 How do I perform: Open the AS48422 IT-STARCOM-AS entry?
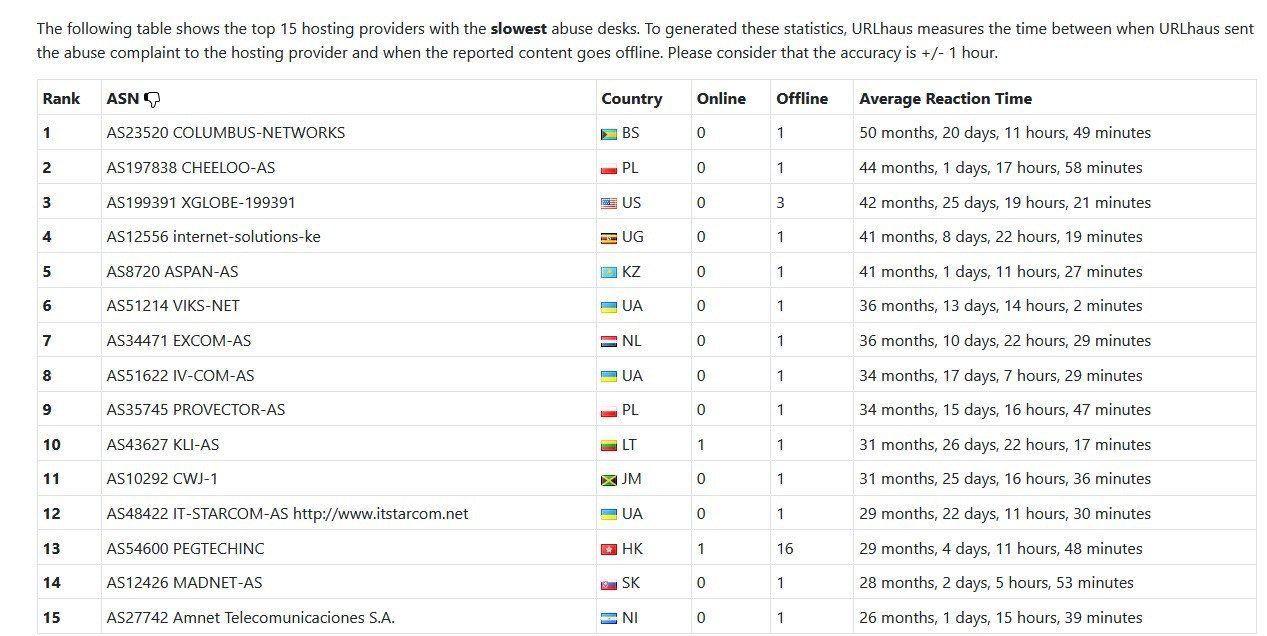[287, 514]
